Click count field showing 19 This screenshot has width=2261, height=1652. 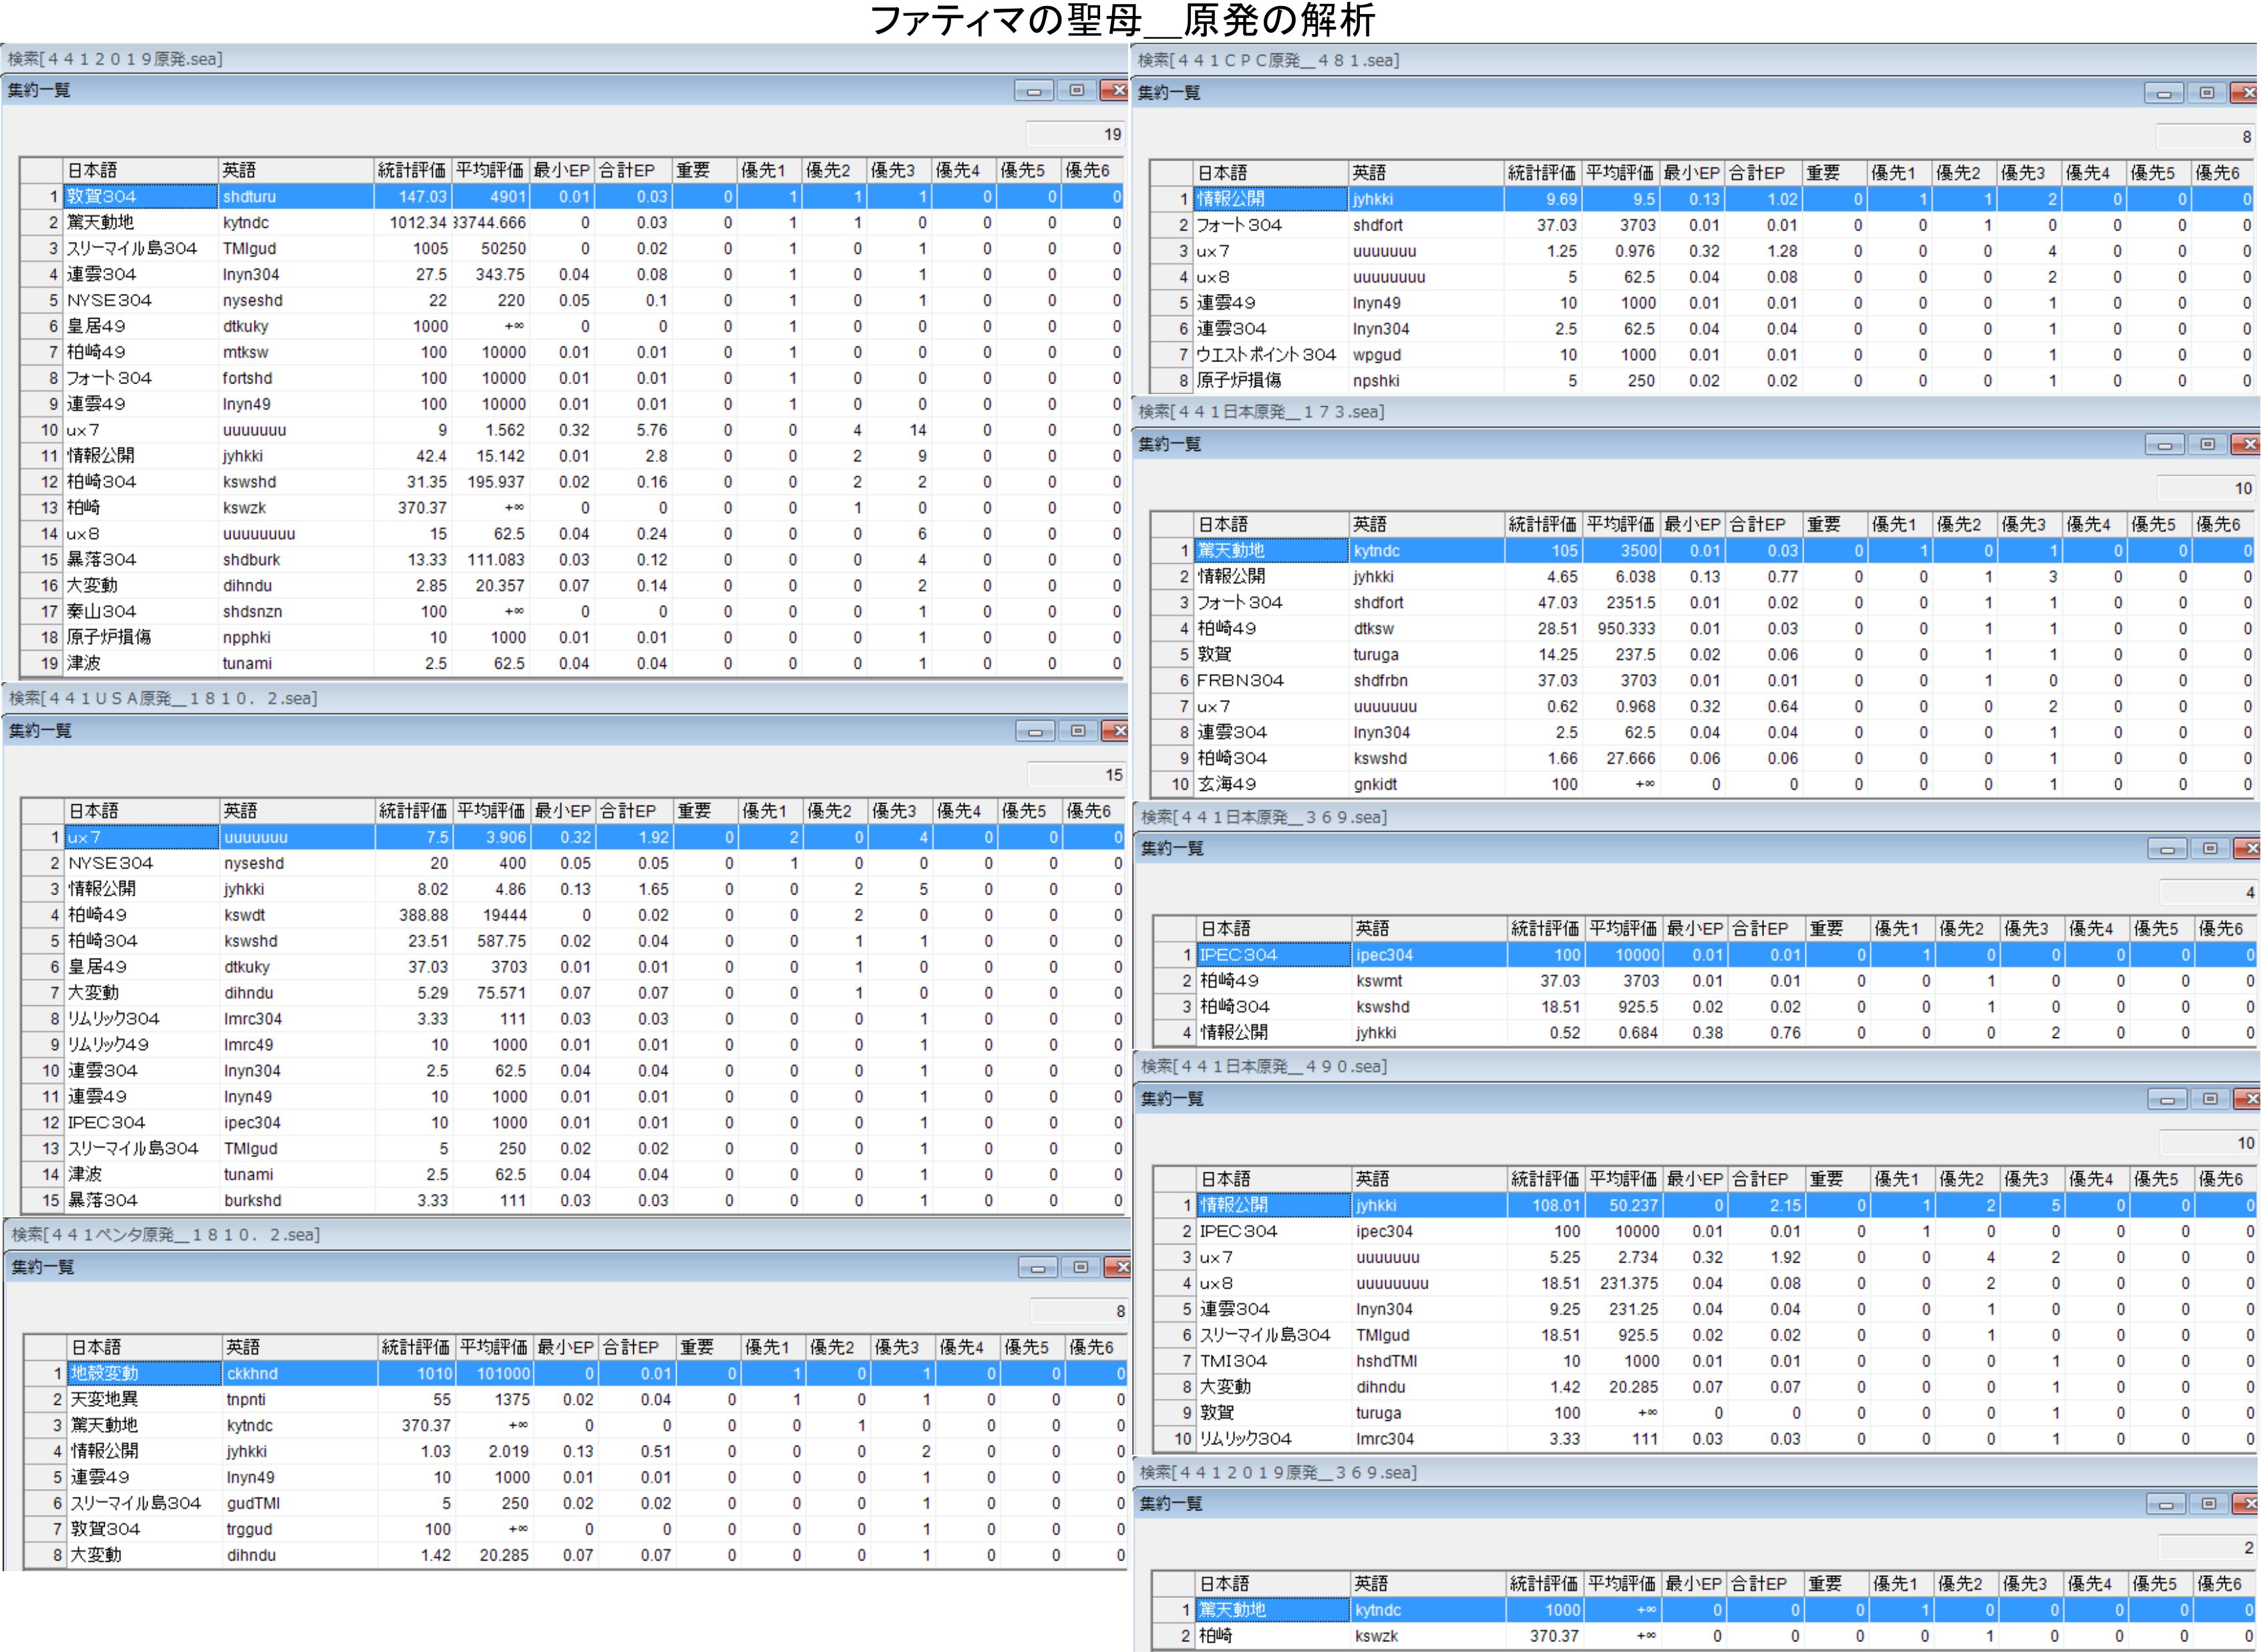pos(1076,134)
